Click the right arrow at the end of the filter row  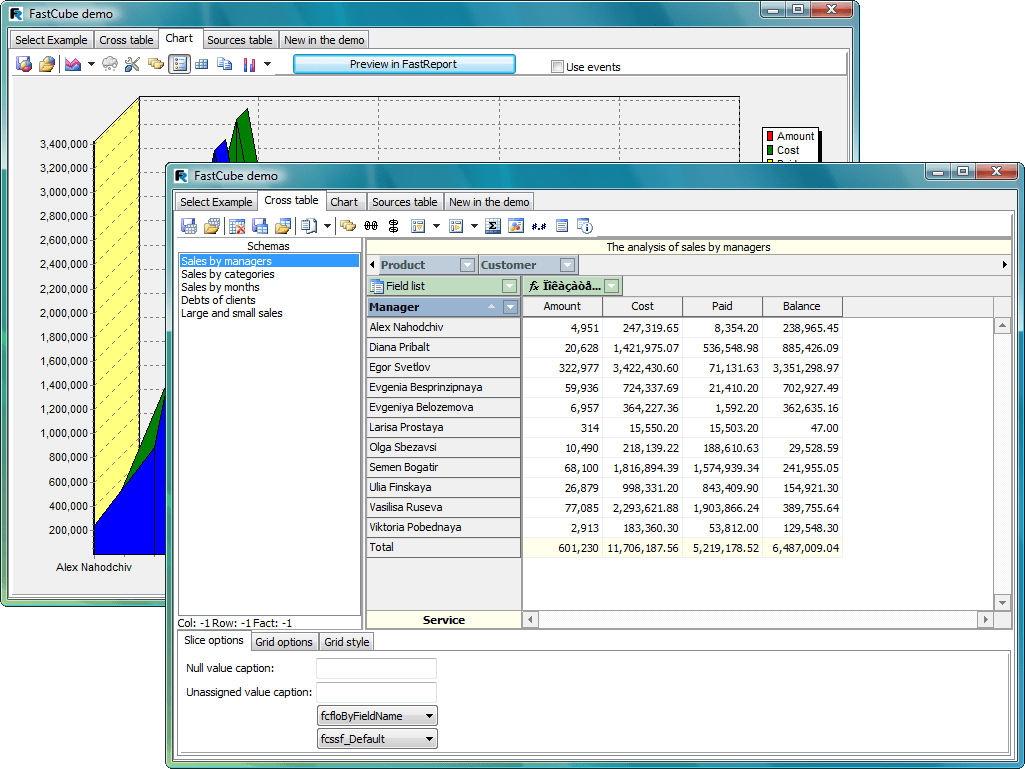click(1004, 265)
